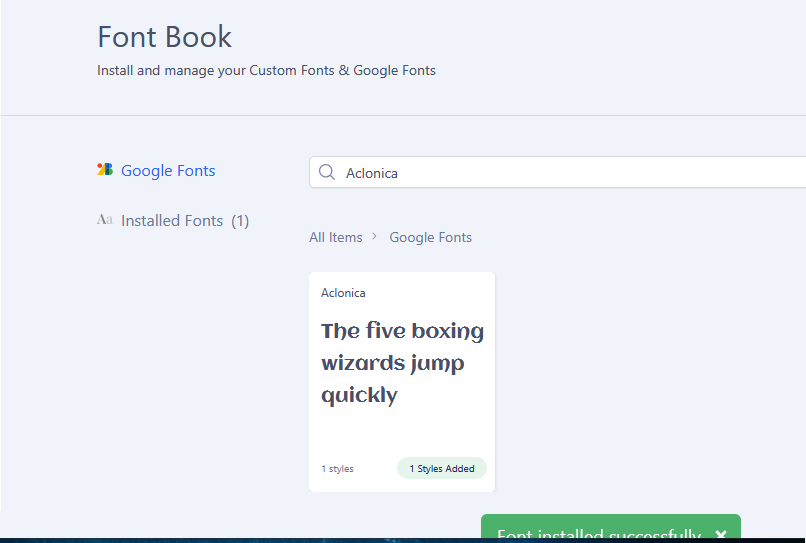Viewport: 806px width, 543px height.
Task: Click the 1 styles count on card
Action: coord(337,469)
